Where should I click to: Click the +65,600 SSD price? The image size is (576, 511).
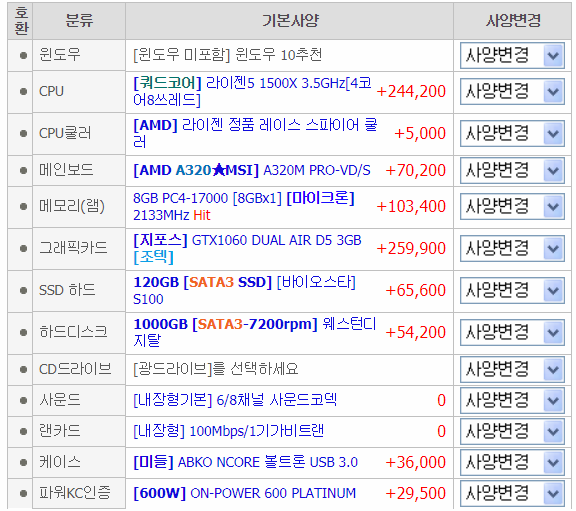click(415, 291)
